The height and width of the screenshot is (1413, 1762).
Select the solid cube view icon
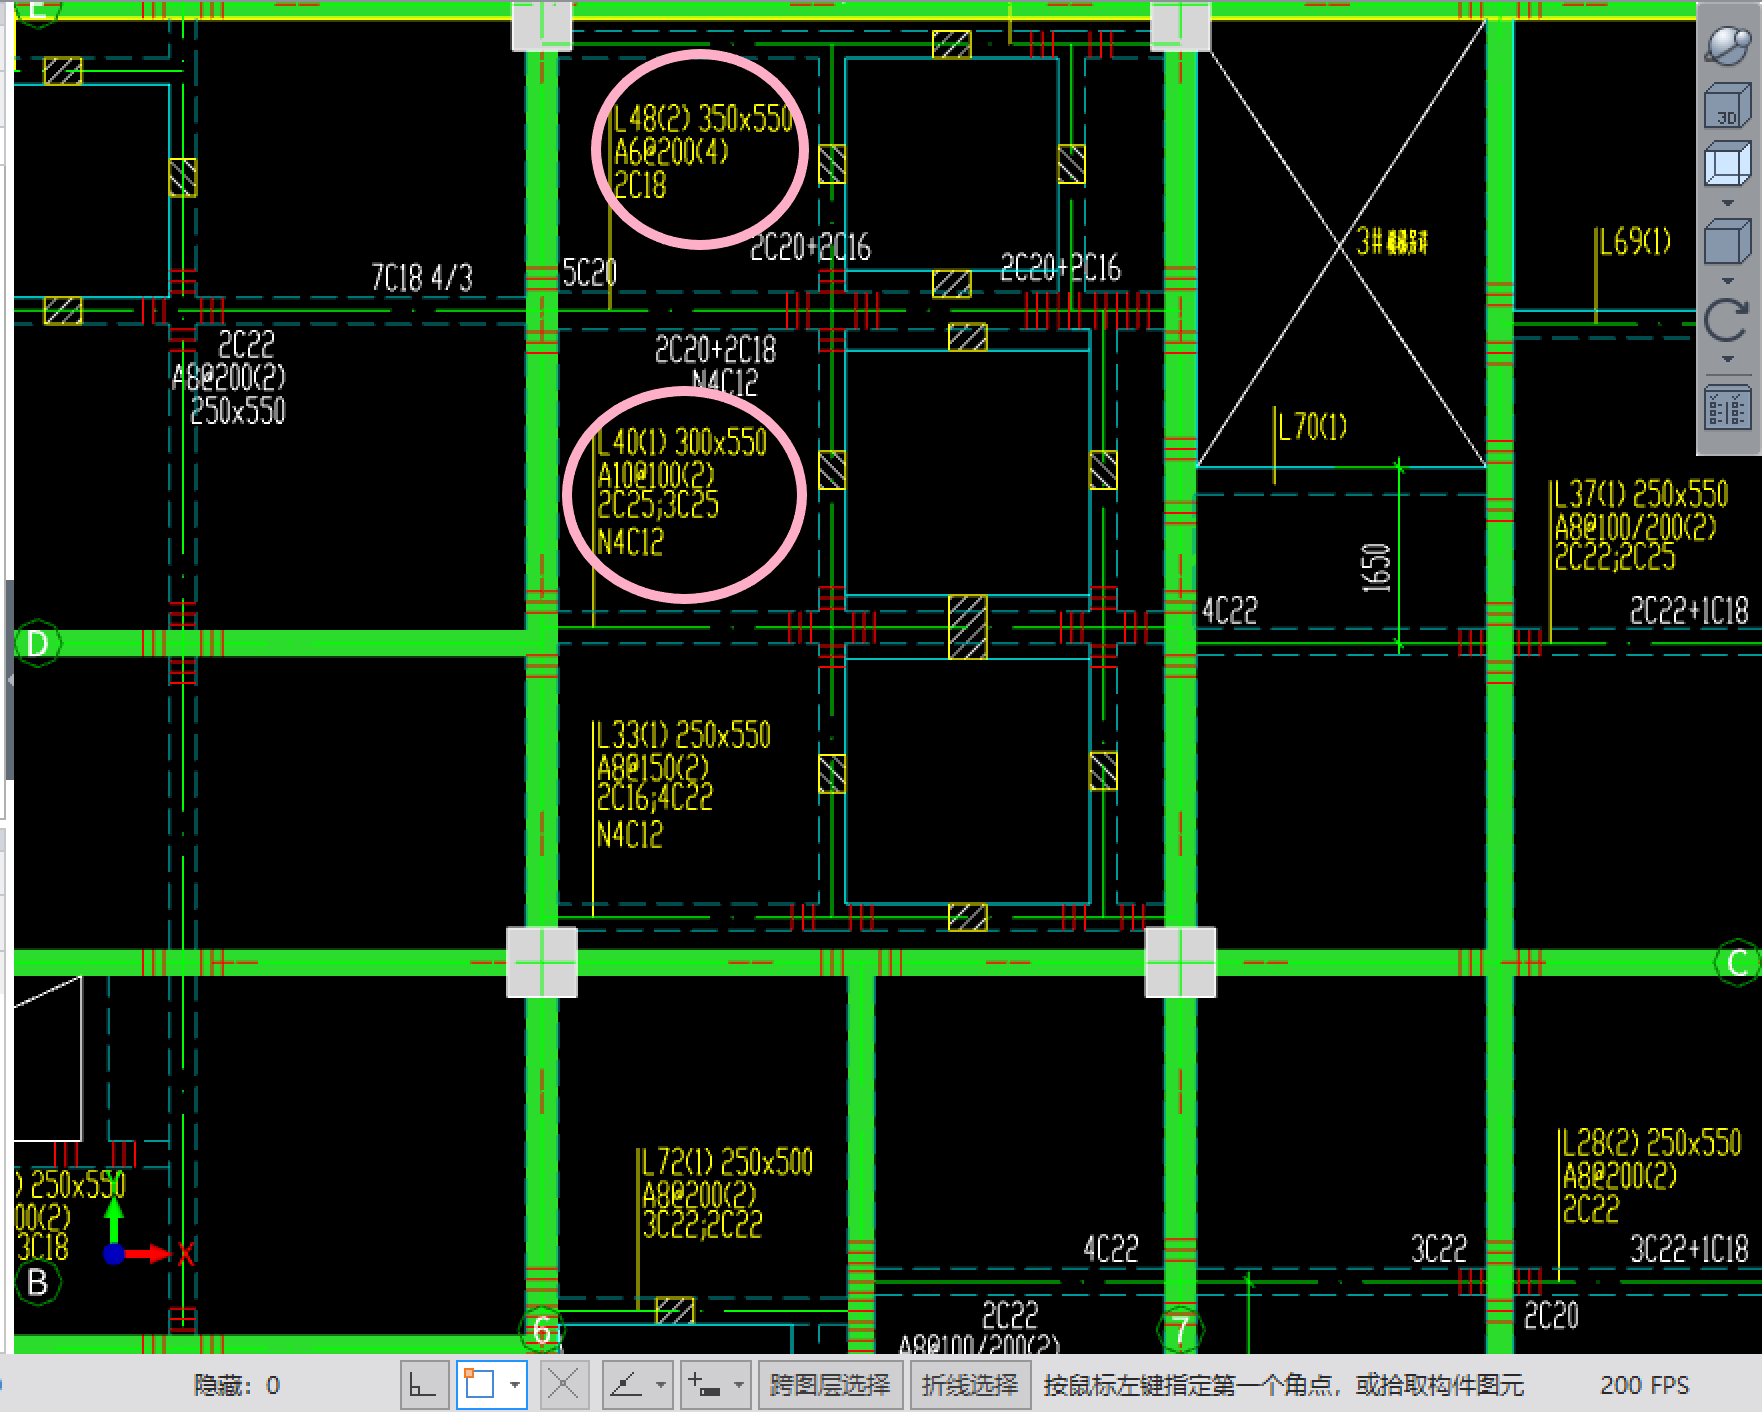[1727, 243]
